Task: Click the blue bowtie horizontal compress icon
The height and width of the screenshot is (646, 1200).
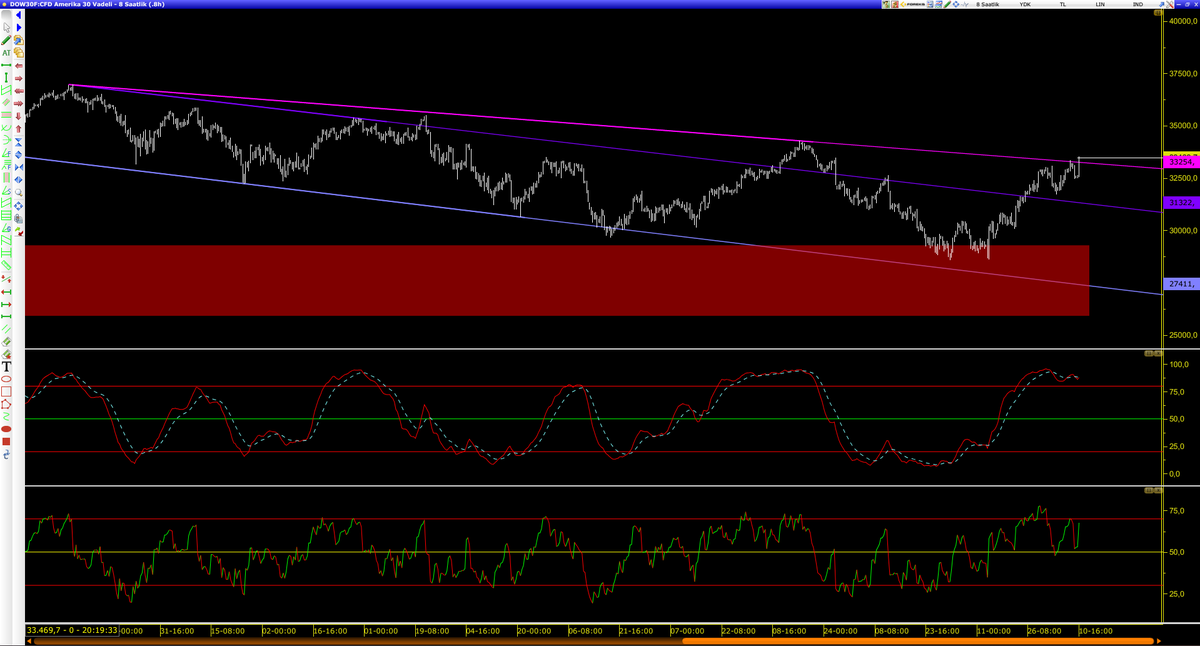Action: tap(19, 167)
